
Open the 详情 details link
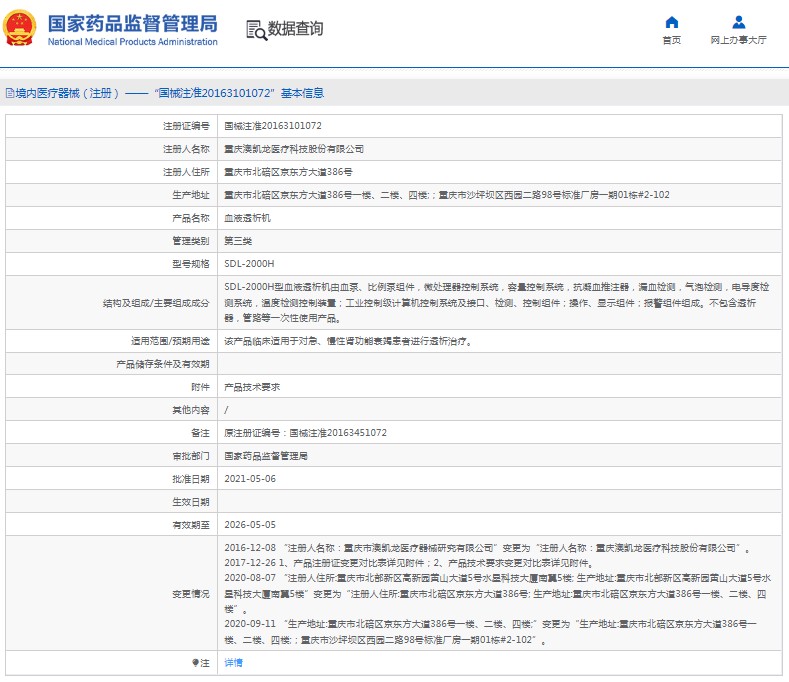tap(233, 663)
